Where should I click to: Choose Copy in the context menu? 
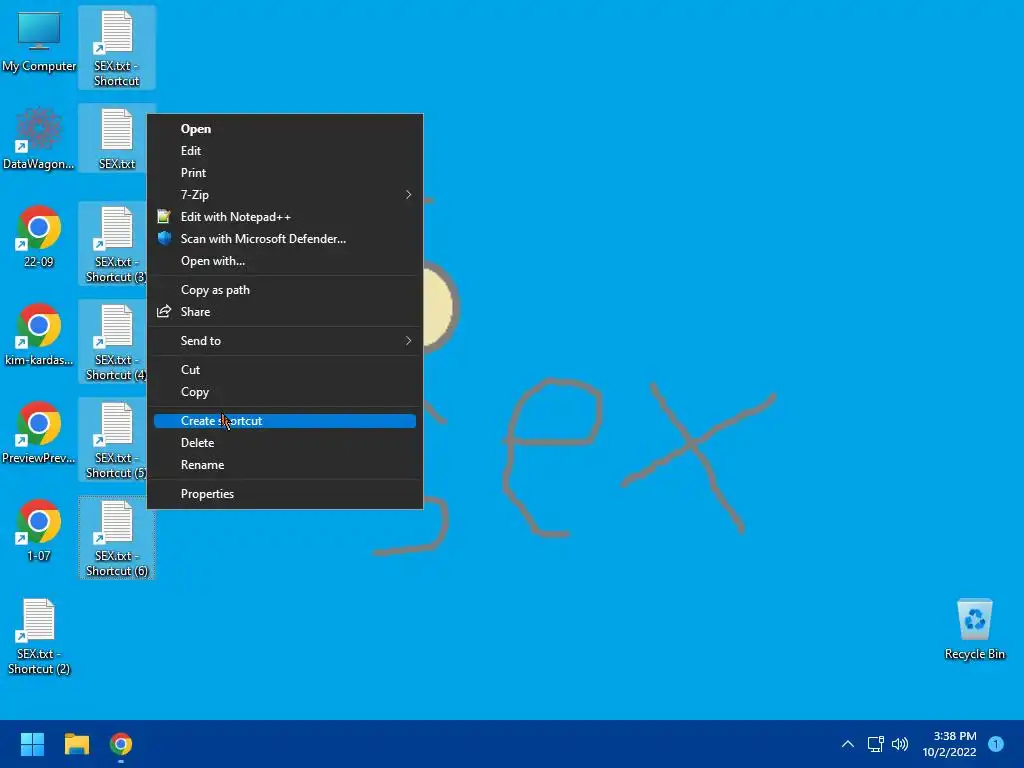click(285, 392)
